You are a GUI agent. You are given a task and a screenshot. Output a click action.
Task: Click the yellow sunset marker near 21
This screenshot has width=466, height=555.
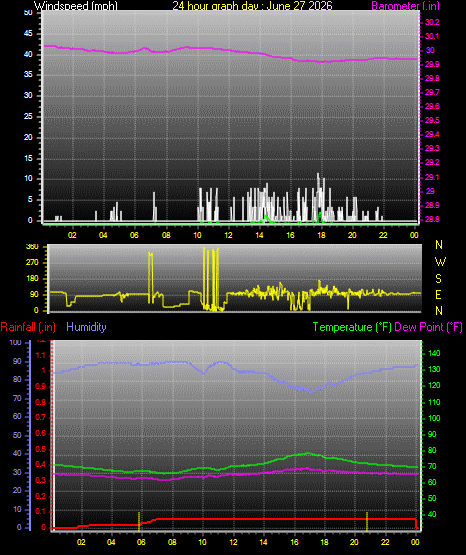coord(367,521)
